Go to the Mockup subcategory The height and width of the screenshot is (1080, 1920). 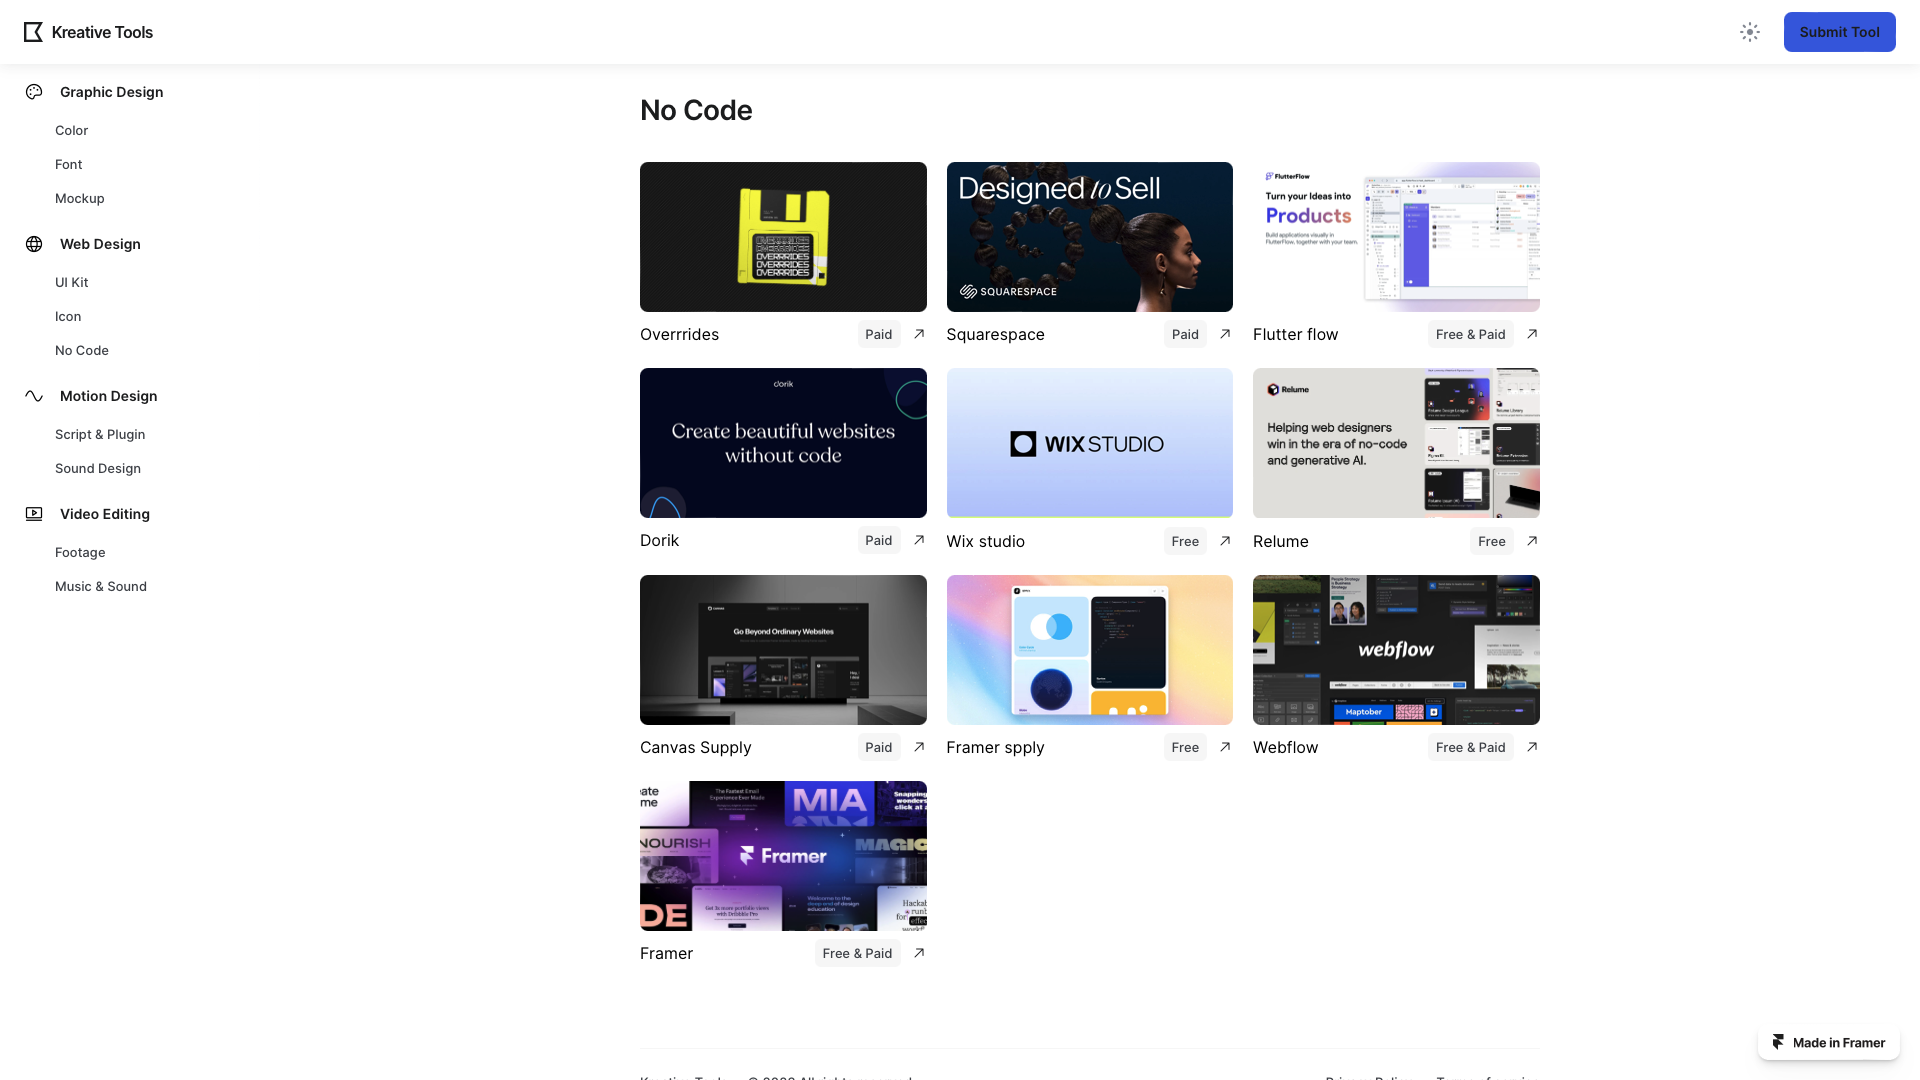coord(79,198)
